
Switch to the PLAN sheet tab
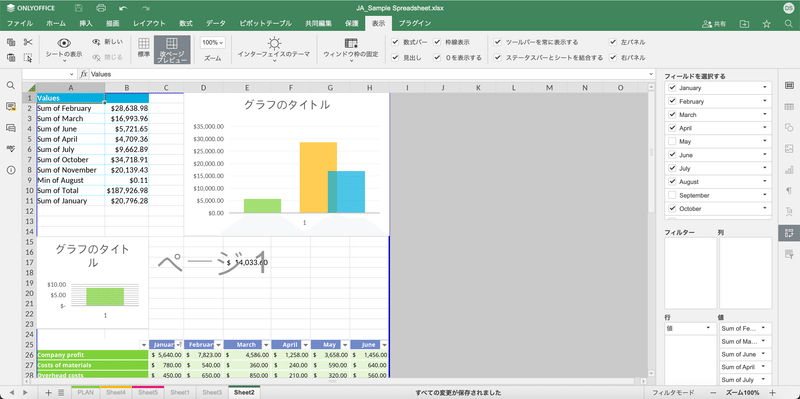tap(85, 392)
